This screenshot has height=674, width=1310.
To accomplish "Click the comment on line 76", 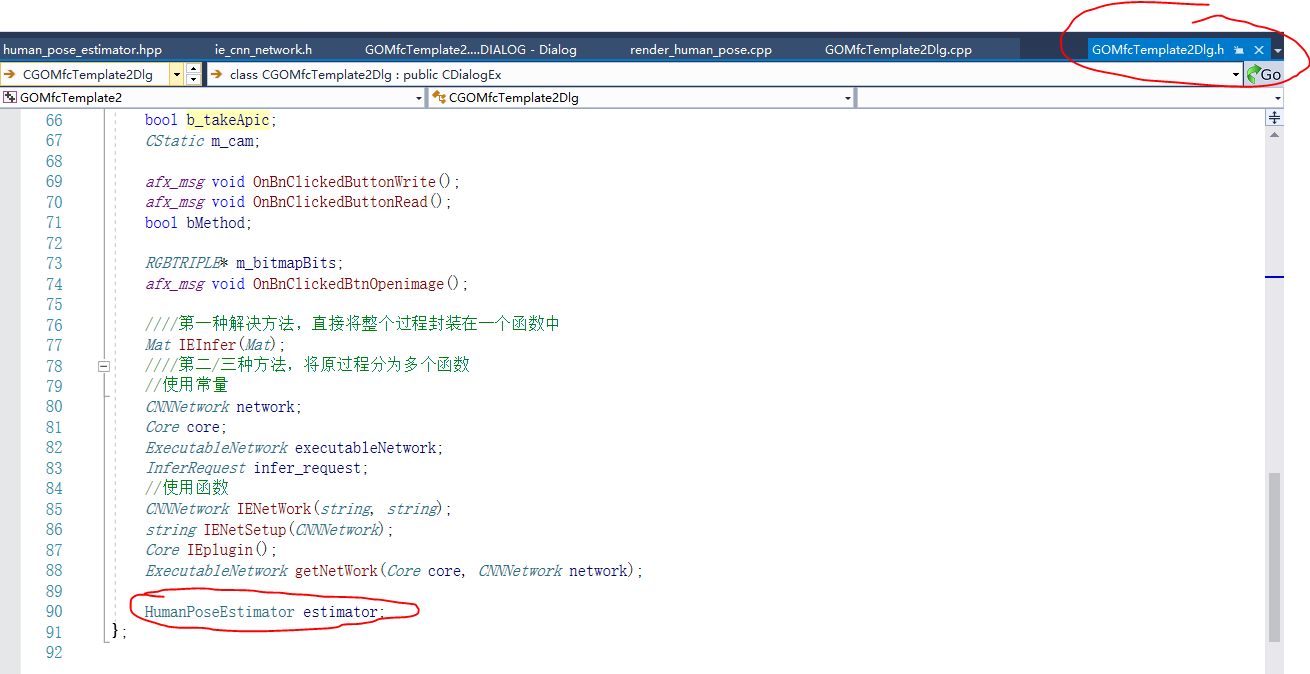I will (x=352, y=325).
